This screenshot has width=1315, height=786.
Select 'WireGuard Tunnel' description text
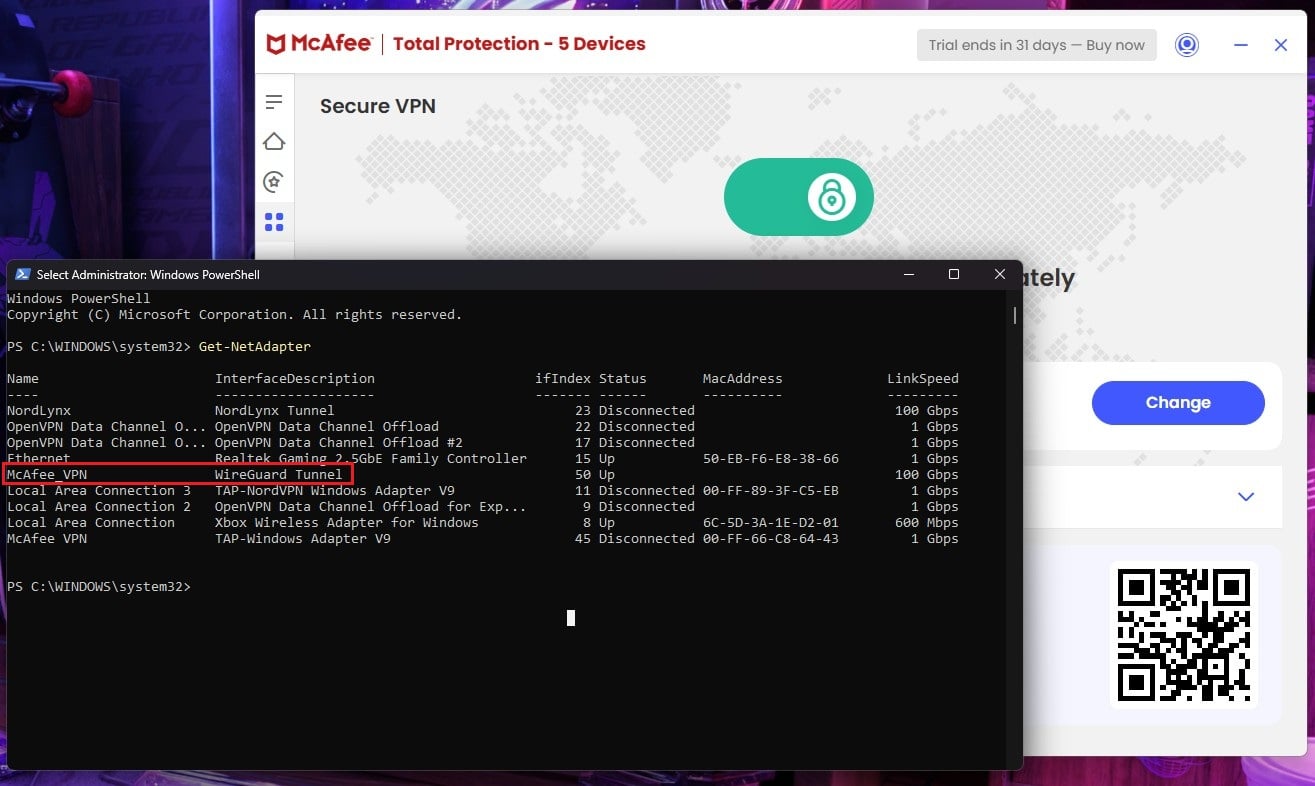tap(279, 475)
